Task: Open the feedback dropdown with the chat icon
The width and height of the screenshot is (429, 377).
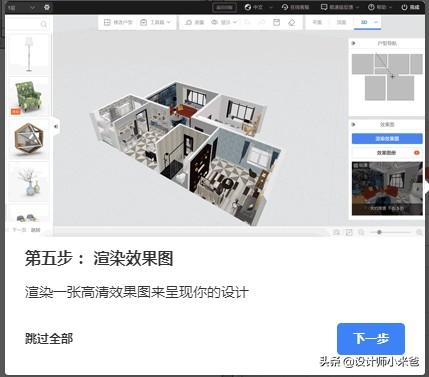Action: pos(340,7)
